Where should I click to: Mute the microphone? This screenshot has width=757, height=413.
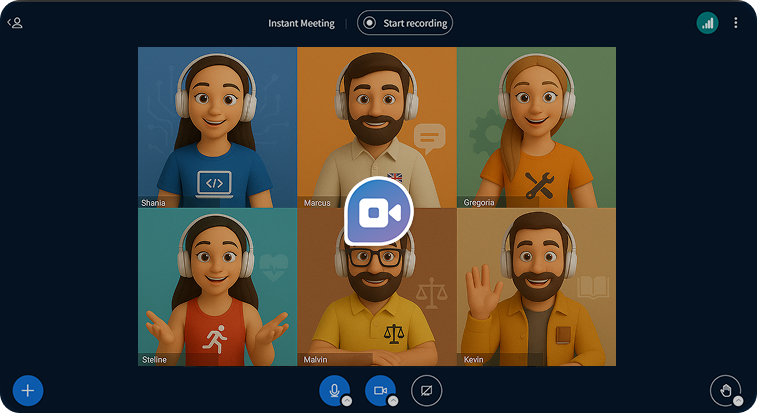(x=334, y=390)
